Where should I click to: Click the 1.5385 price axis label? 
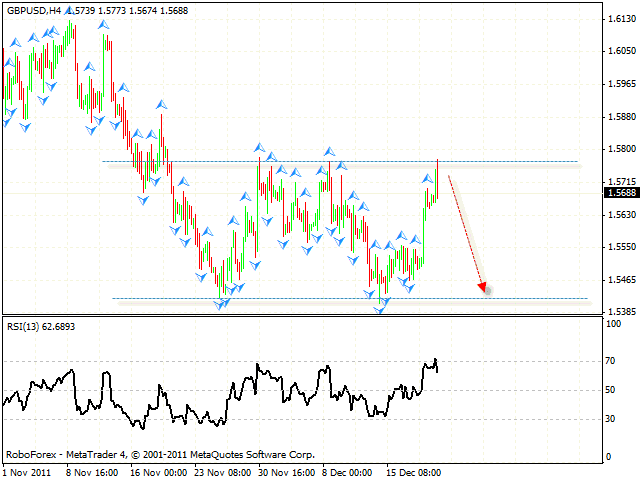point(621,312)
